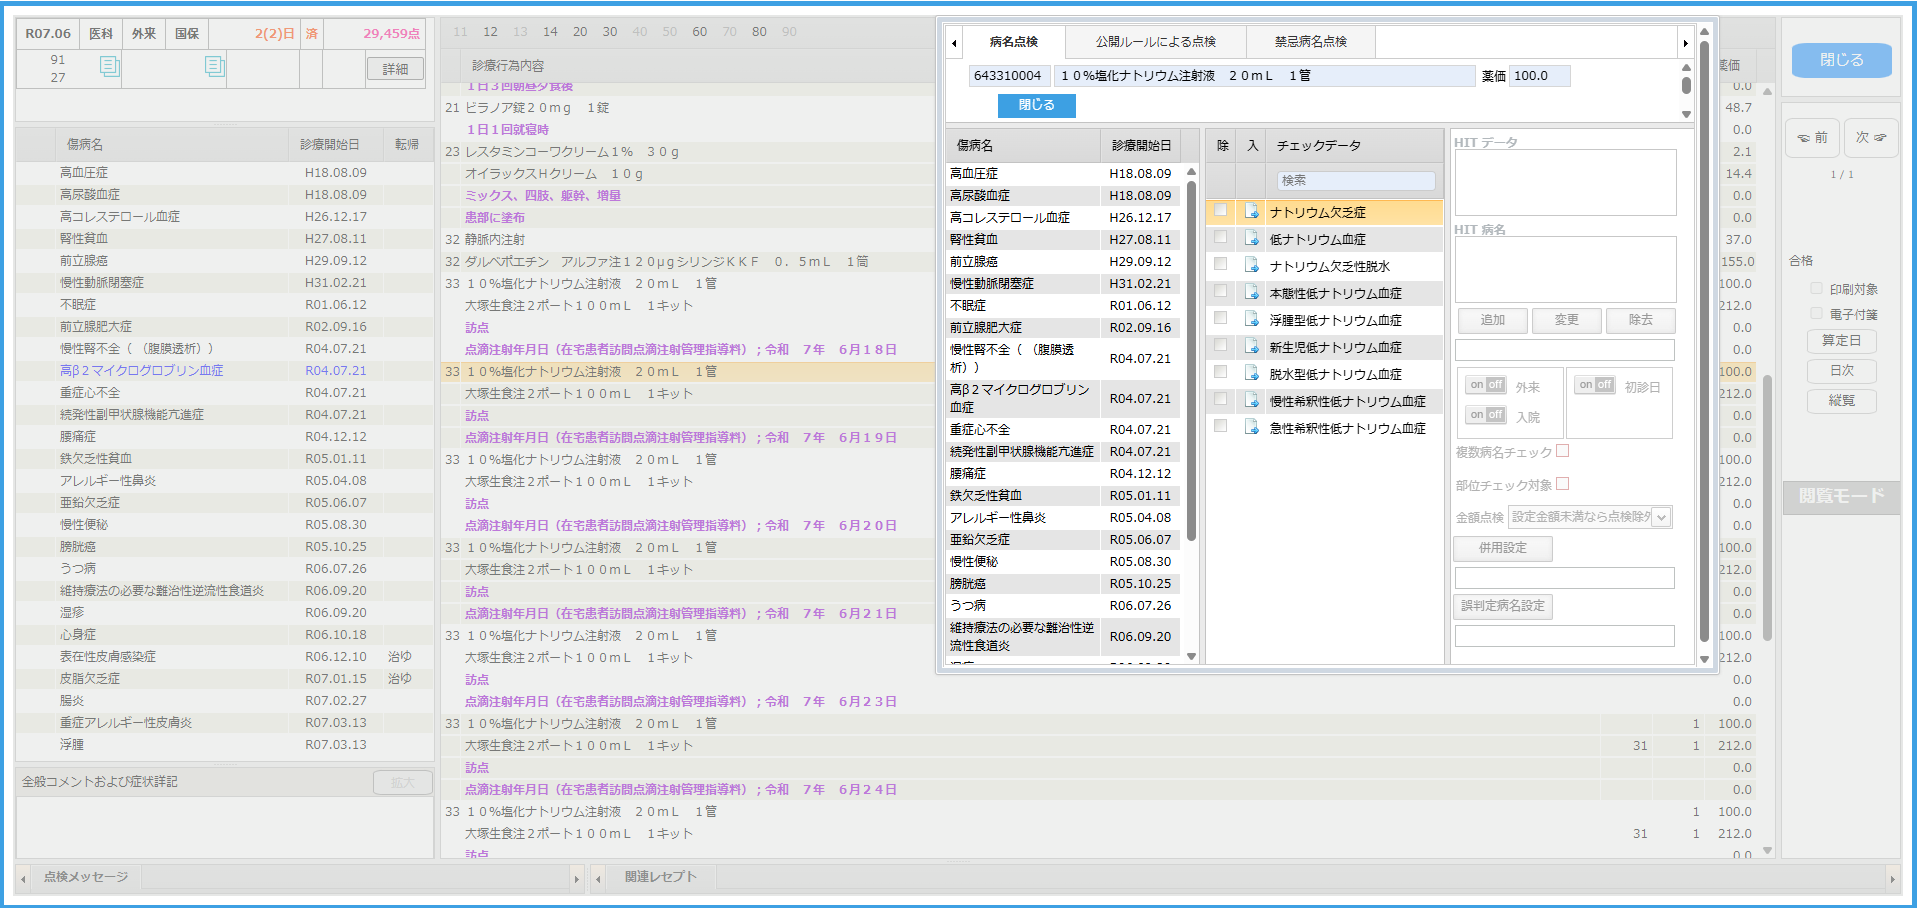This screenshot has width=1917, height=908.
Task: Go to previous record with 前 button
Action: (x=1811, y=138)
